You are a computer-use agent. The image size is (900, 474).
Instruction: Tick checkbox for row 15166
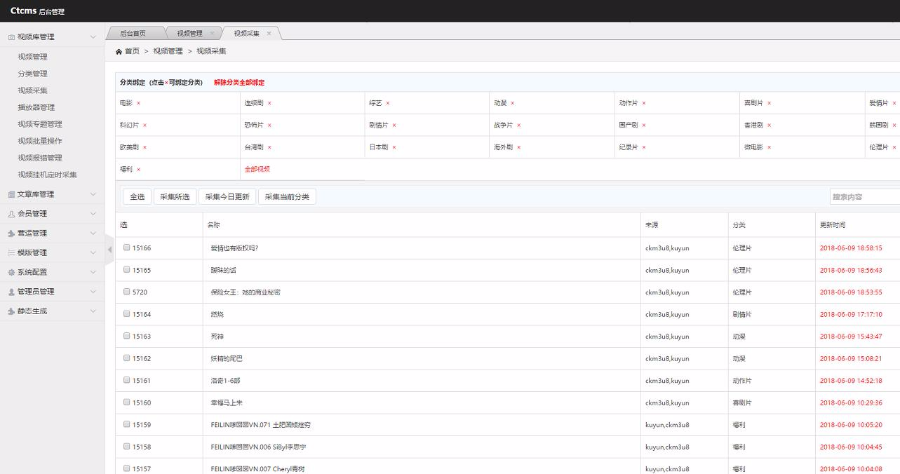[126, 247]
